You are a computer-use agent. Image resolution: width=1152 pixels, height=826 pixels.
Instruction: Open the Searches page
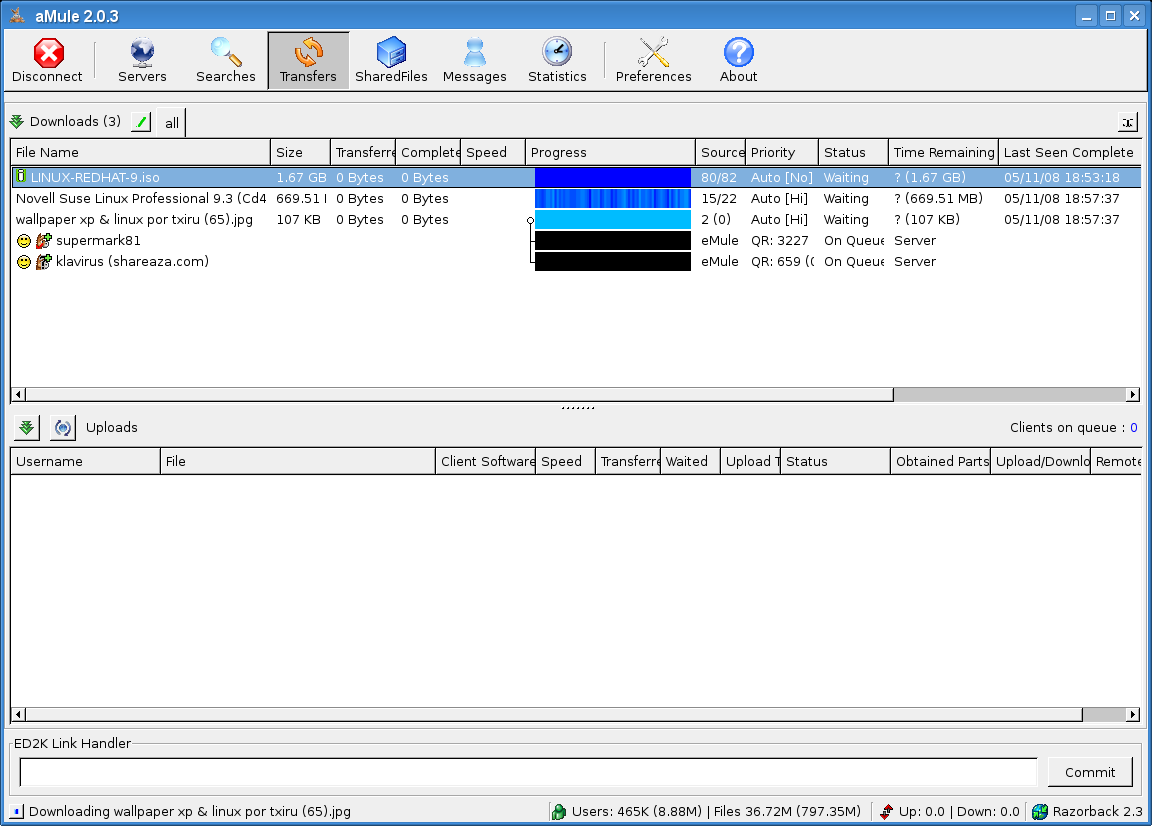point(226,60)
